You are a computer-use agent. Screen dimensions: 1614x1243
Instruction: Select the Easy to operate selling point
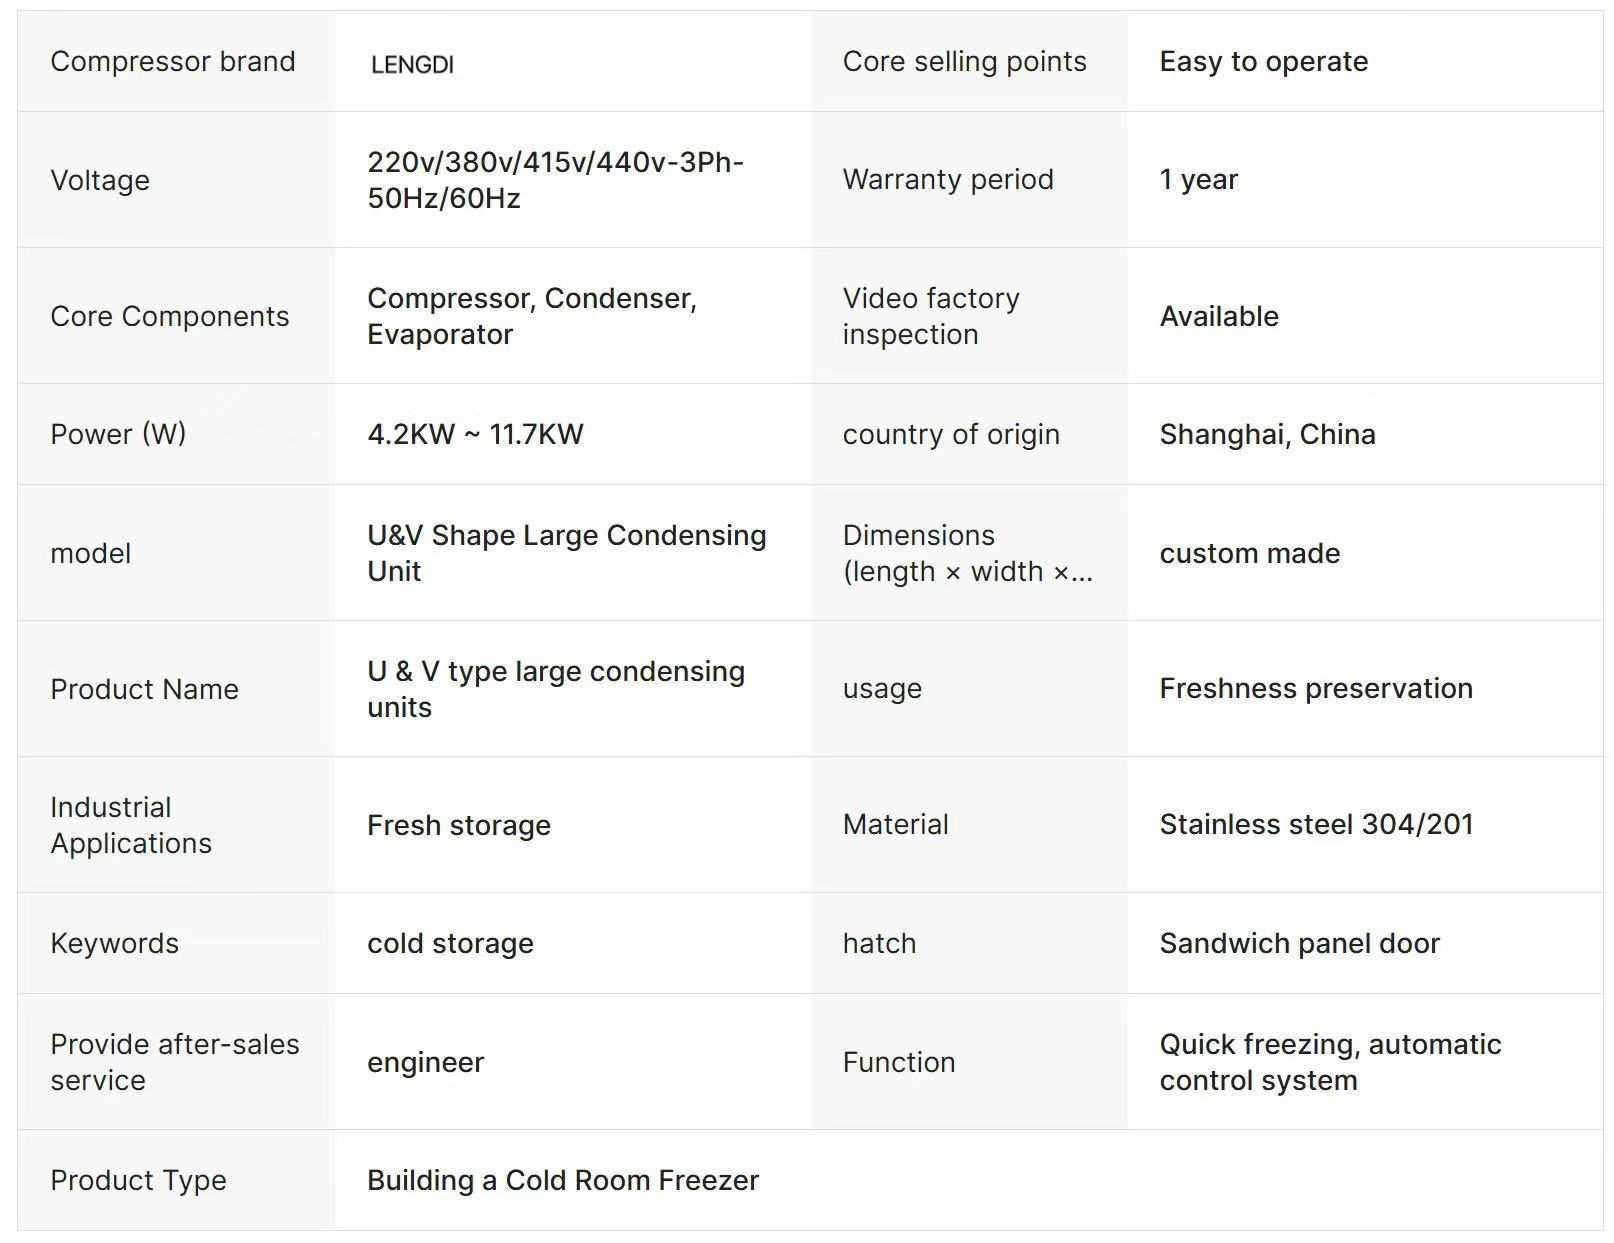click(x=1264, y=61)
